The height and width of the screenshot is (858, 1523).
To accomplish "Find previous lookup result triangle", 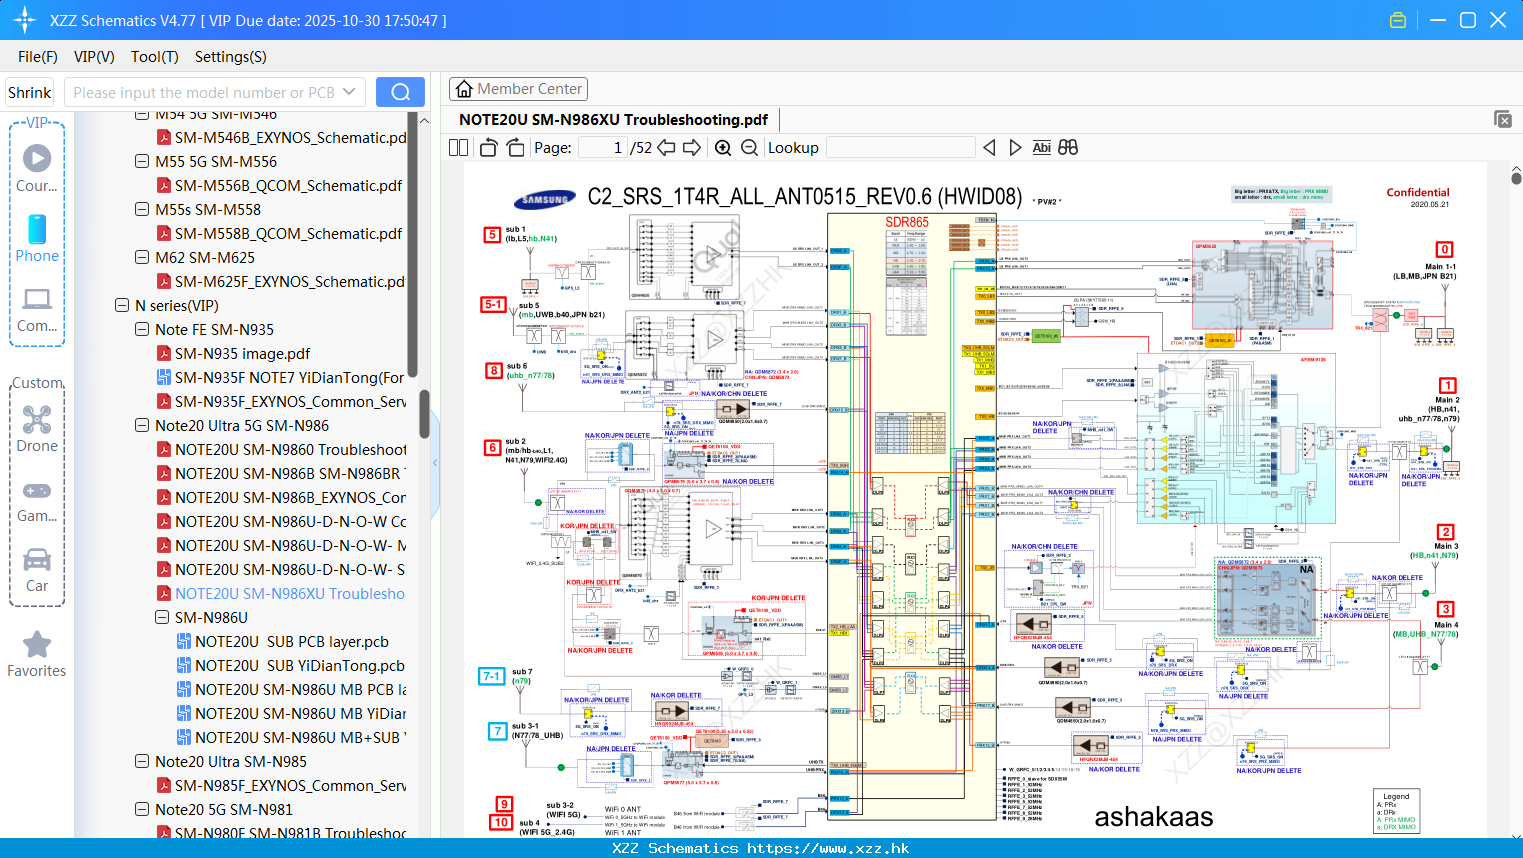I will (x=989, y=147).
